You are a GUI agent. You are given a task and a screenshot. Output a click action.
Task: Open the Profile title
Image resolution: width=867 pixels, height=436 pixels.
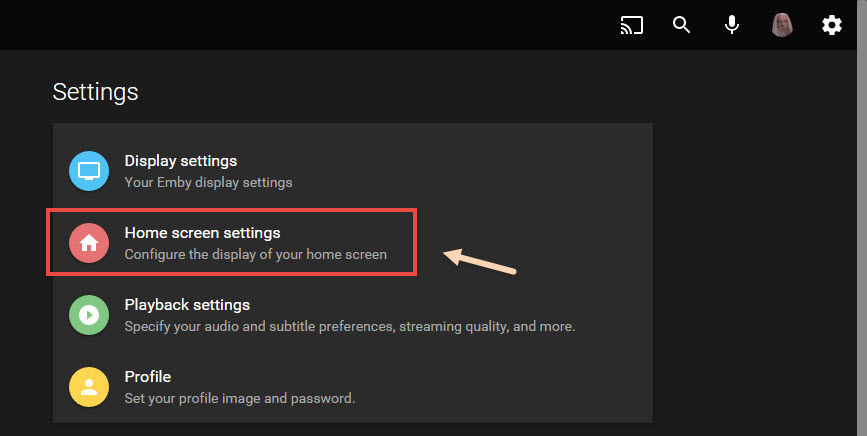(x=147, y=377)
